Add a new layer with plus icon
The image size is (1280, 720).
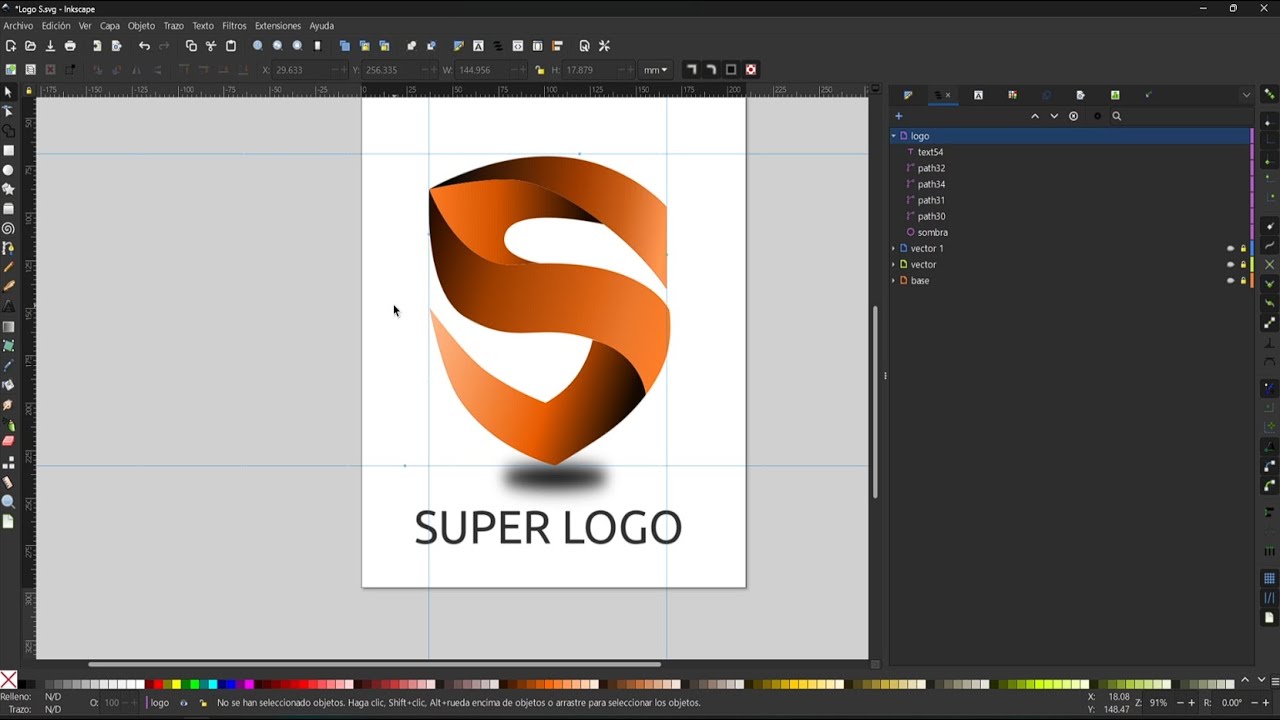[x=898, y=116]
